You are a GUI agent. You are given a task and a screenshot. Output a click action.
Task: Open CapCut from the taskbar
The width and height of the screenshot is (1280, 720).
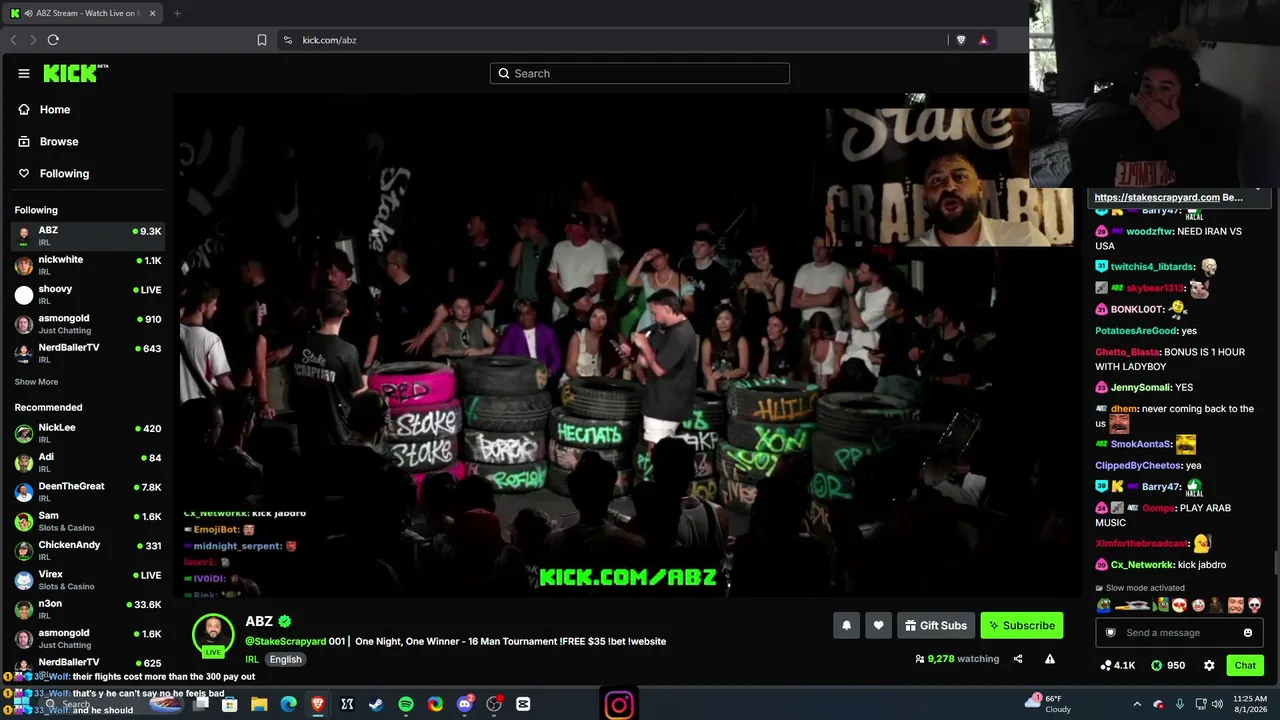pyautogui.click(x=523, y=704)
